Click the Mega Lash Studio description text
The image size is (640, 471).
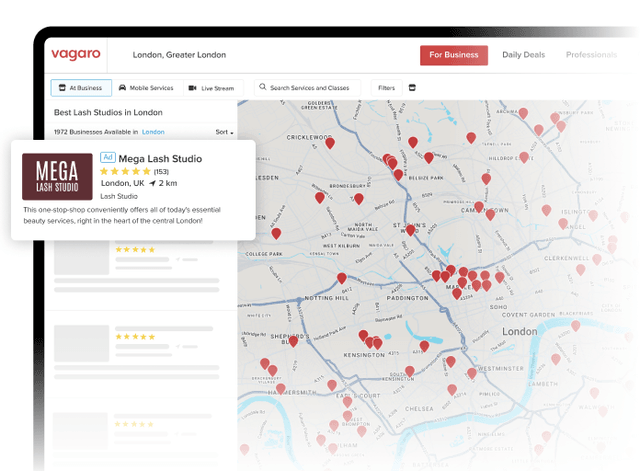pos(122,215)
